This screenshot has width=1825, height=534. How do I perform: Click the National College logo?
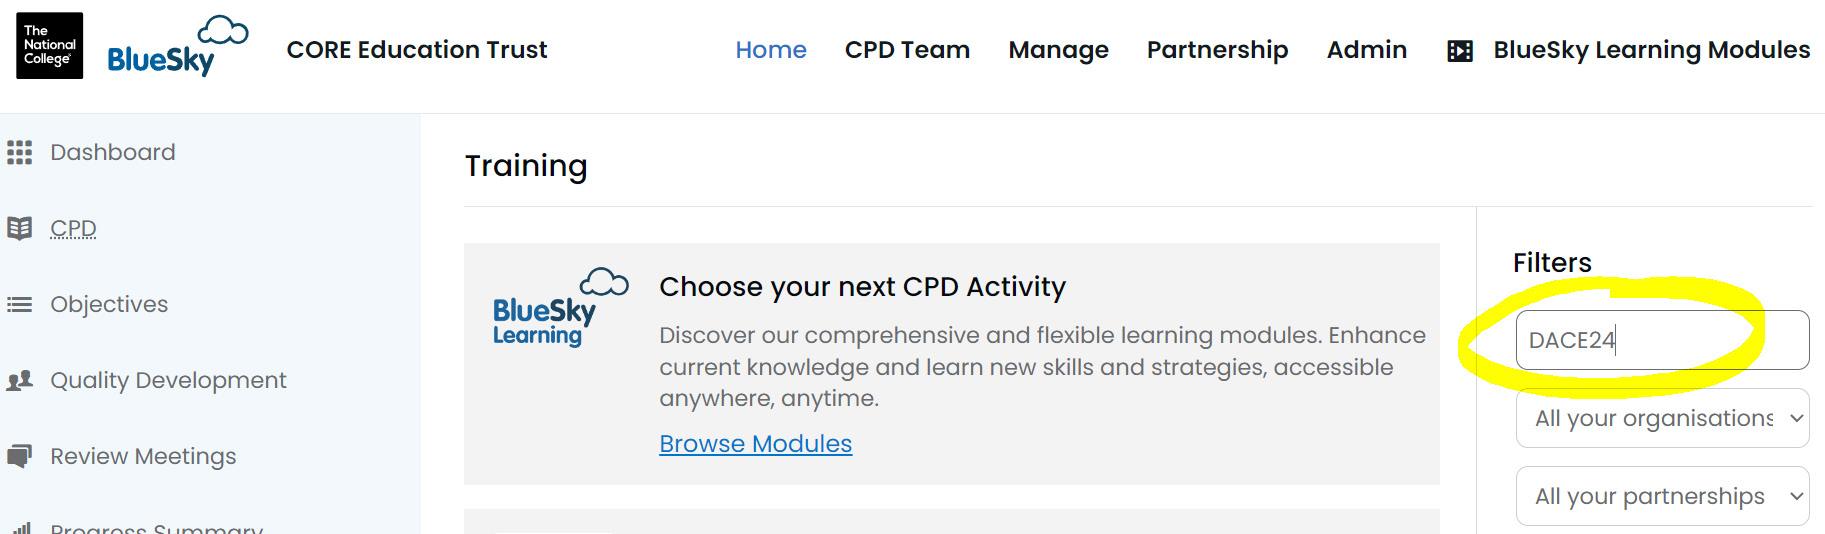(x=49, y=46)
